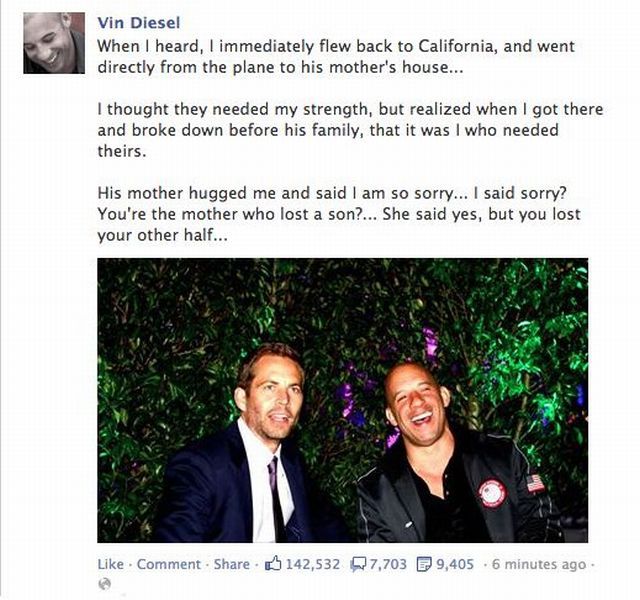Show the 9,405 shares count
The image size is (640, 600).
pos(454,564)
